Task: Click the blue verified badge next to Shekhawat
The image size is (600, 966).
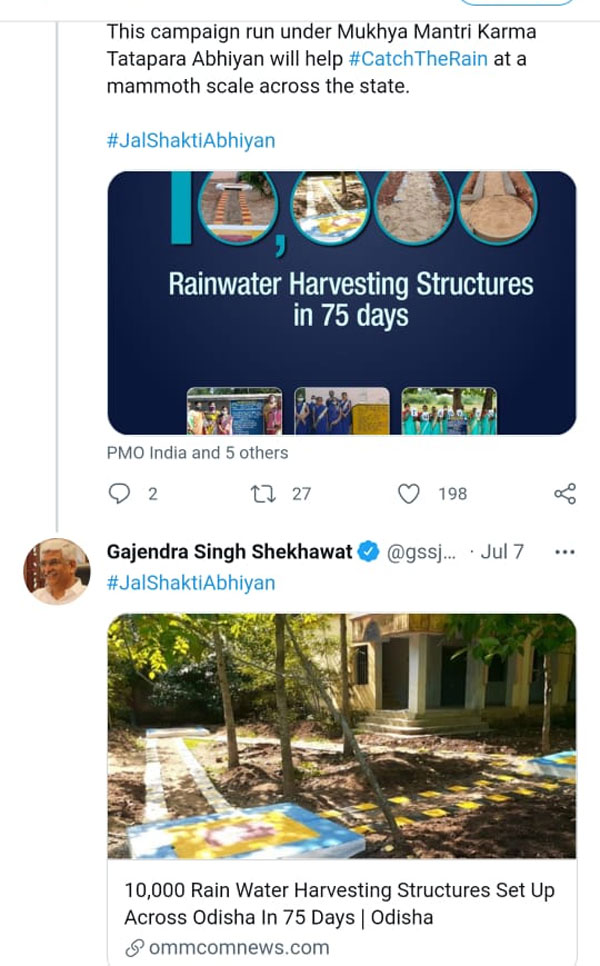Action: point(369,552)
